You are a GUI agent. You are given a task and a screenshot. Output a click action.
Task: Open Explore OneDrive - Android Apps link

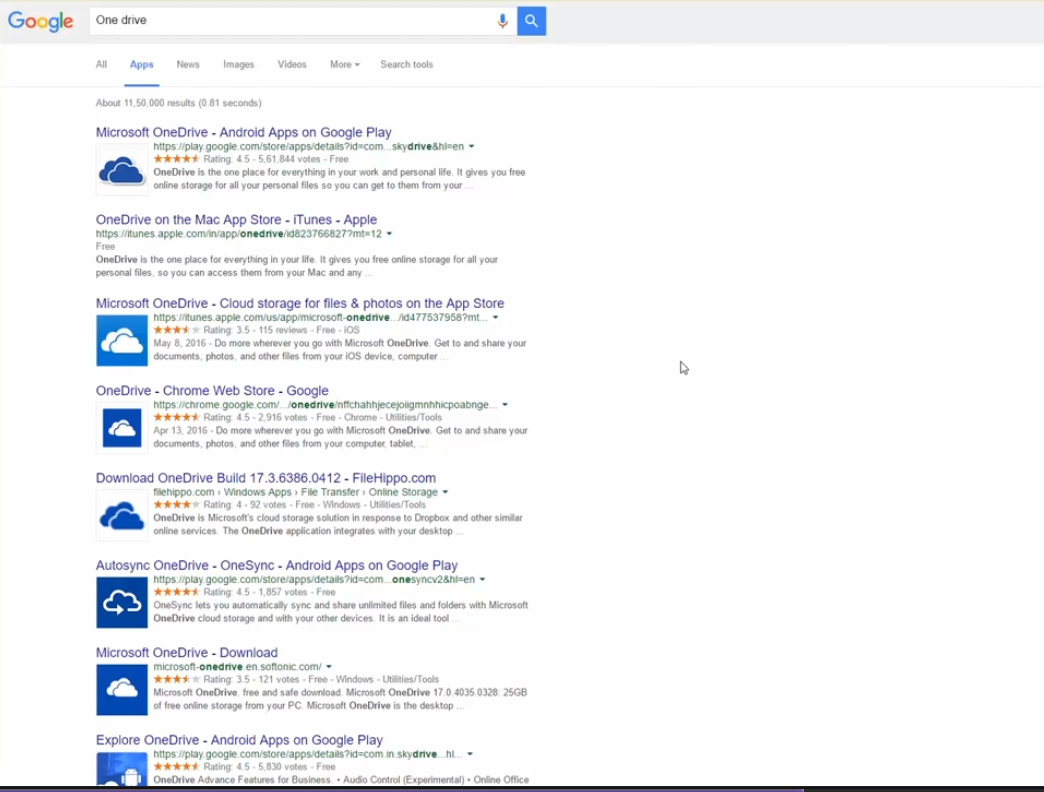239,739
